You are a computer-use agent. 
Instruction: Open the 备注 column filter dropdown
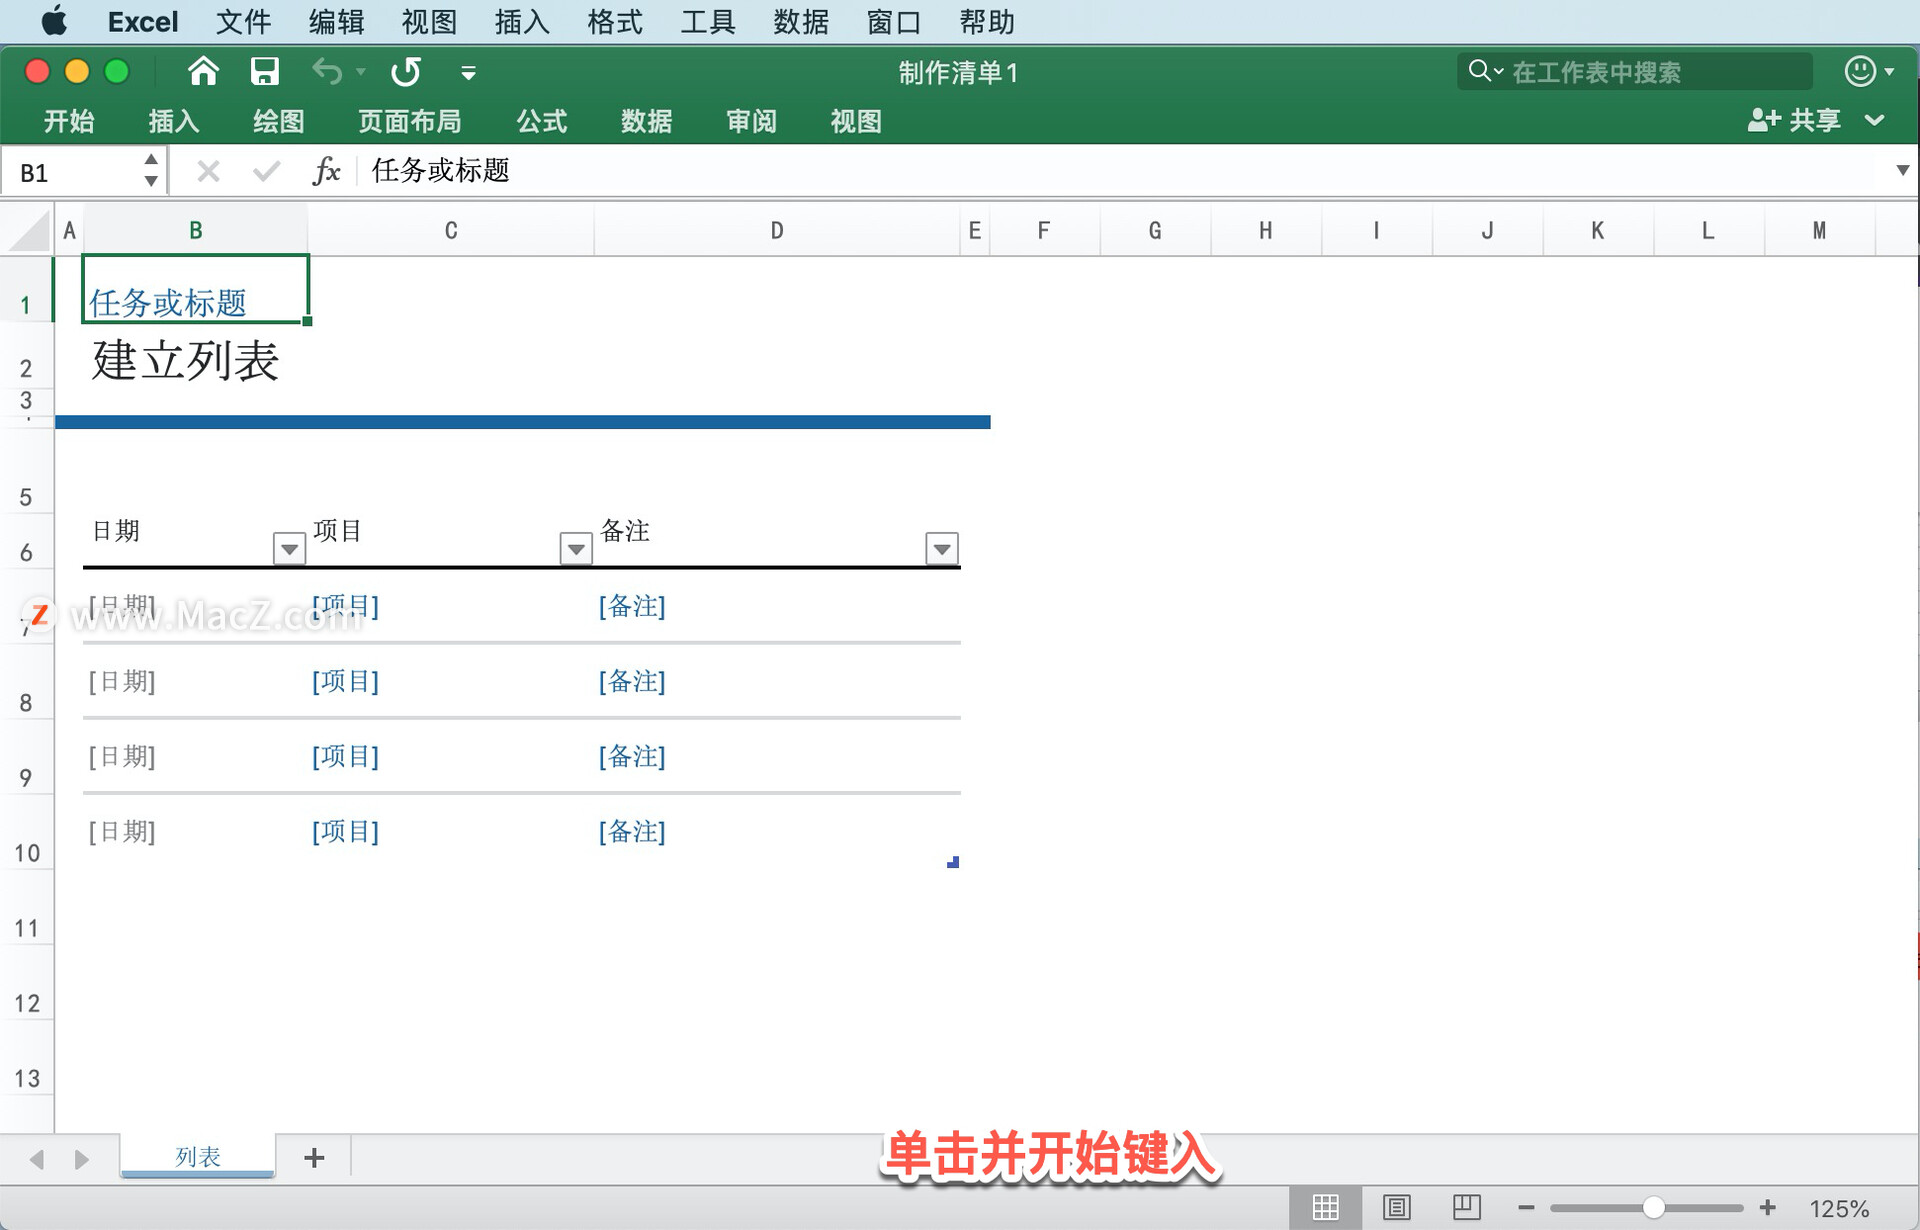tap(942, 549)
